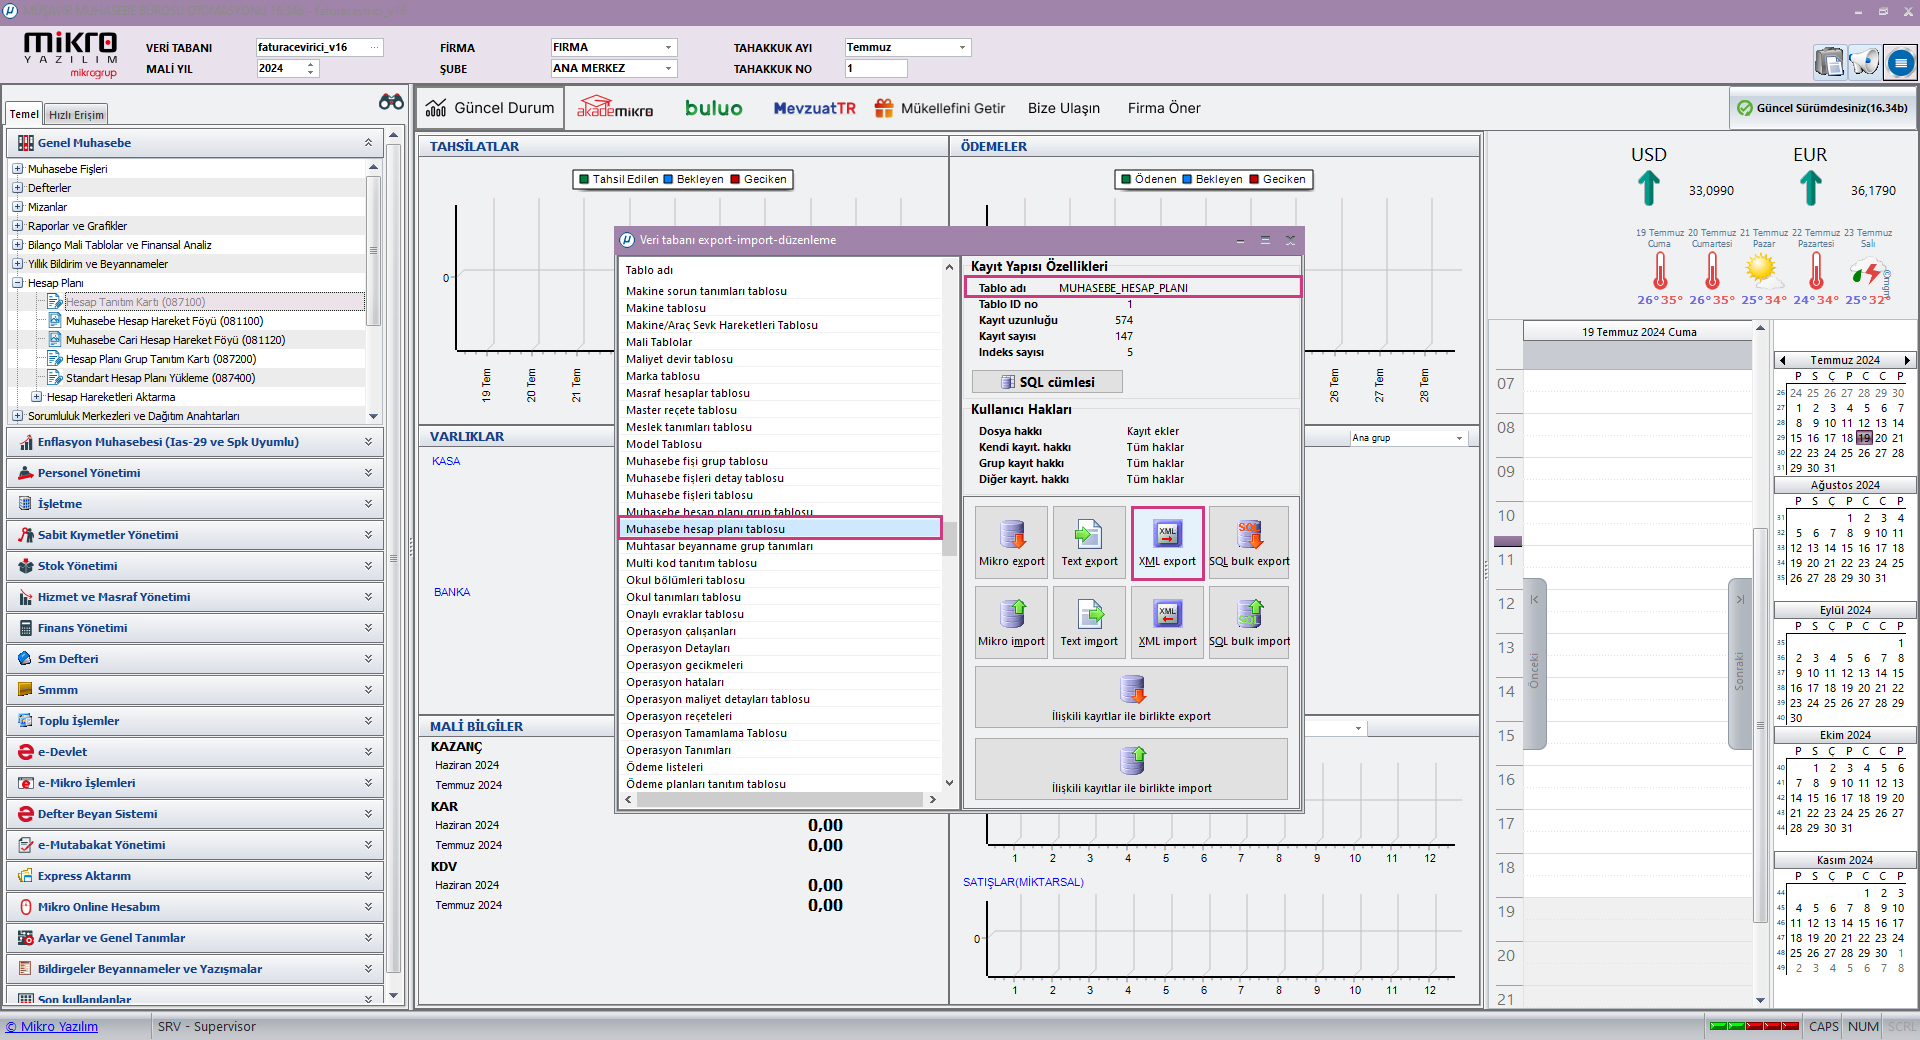Viewport: 1920px width, 1040px height.
Task: Select Makine tablosu row
Action: [780, 308]
